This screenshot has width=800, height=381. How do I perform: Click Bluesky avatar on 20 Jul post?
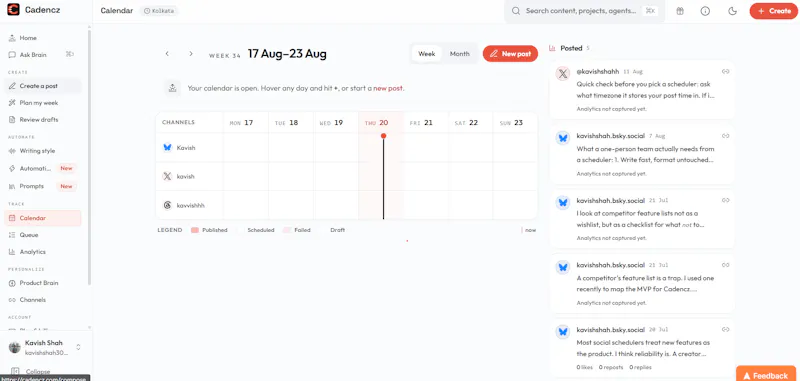[563, 332]
